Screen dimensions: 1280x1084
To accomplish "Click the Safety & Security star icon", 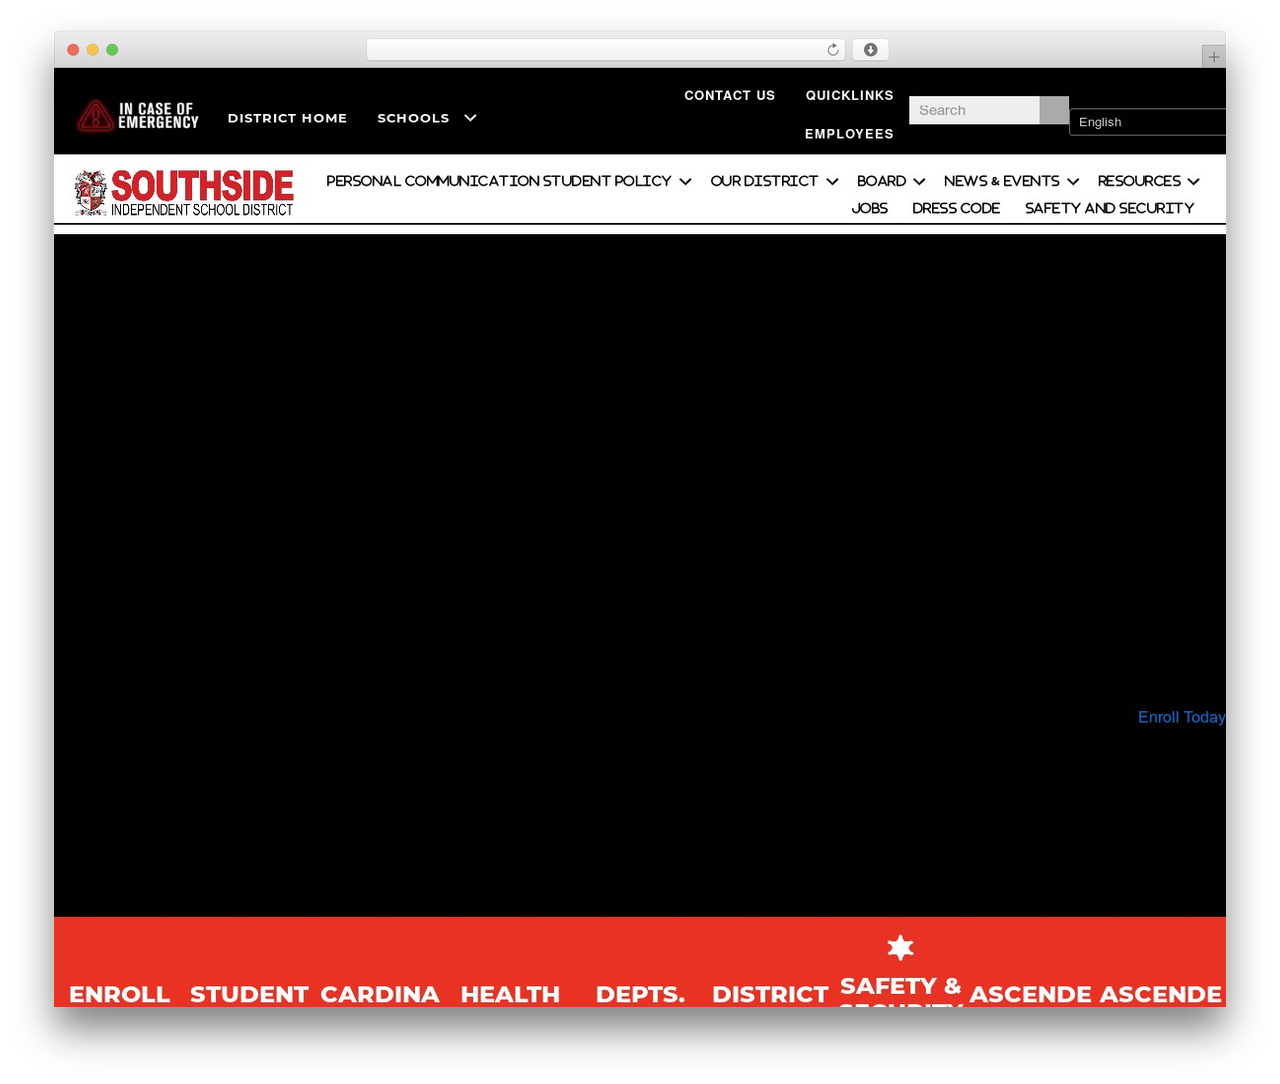I will pyautogui.click(x=901, y=948).
